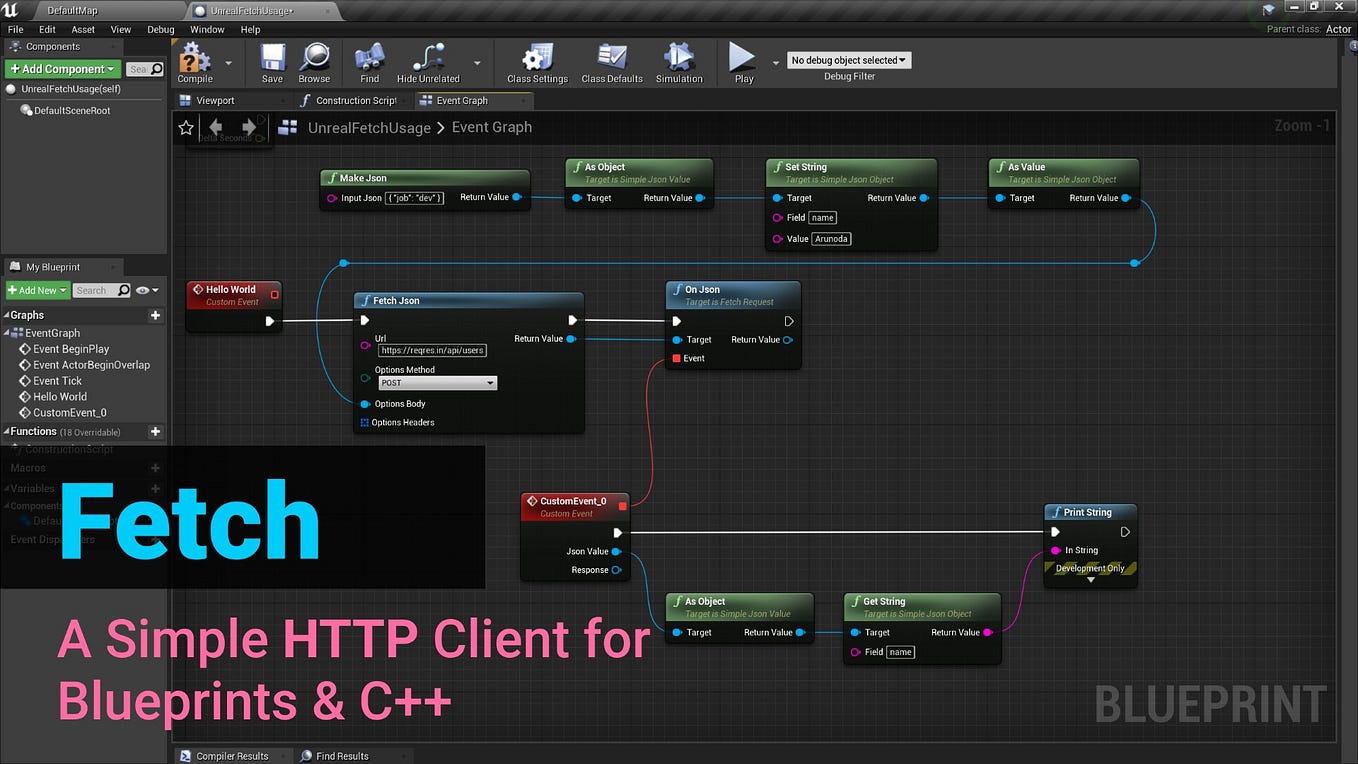
Task: Open the debug object selection dropdown
Action: [x=848, y=59]
